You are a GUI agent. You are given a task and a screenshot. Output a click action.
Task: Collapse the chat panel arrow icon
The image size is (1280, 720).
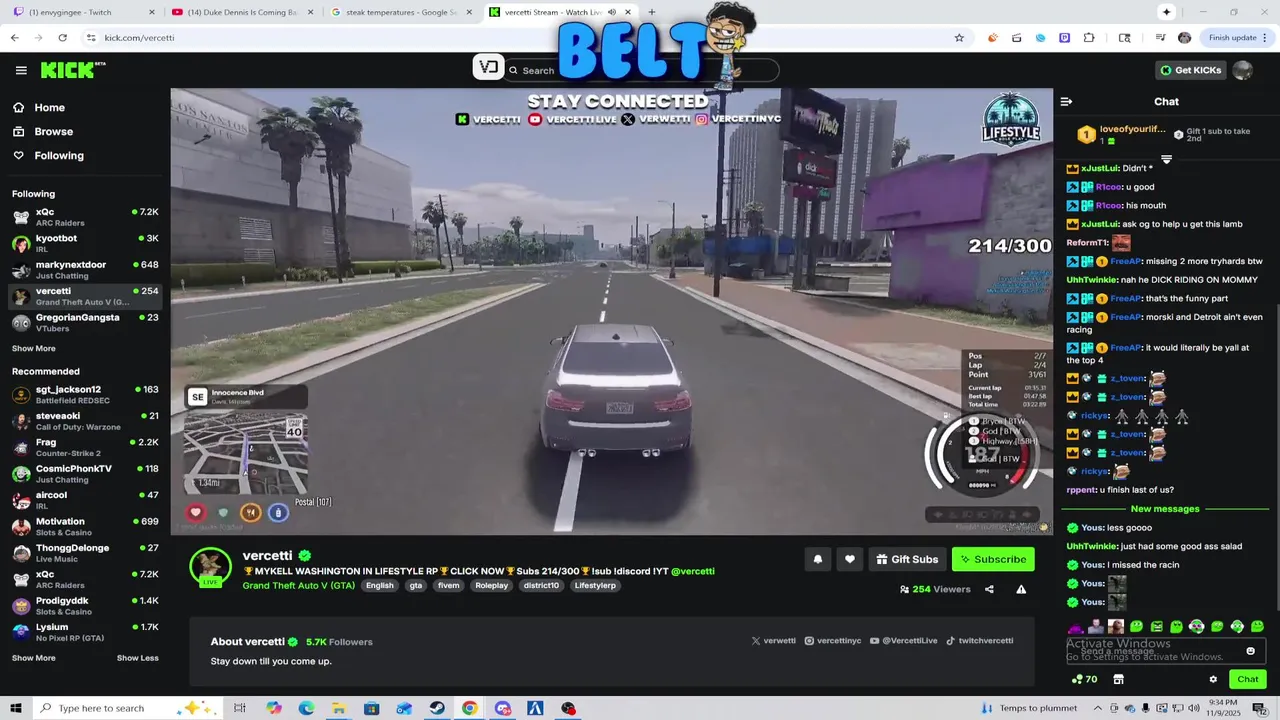[1066, 102]
